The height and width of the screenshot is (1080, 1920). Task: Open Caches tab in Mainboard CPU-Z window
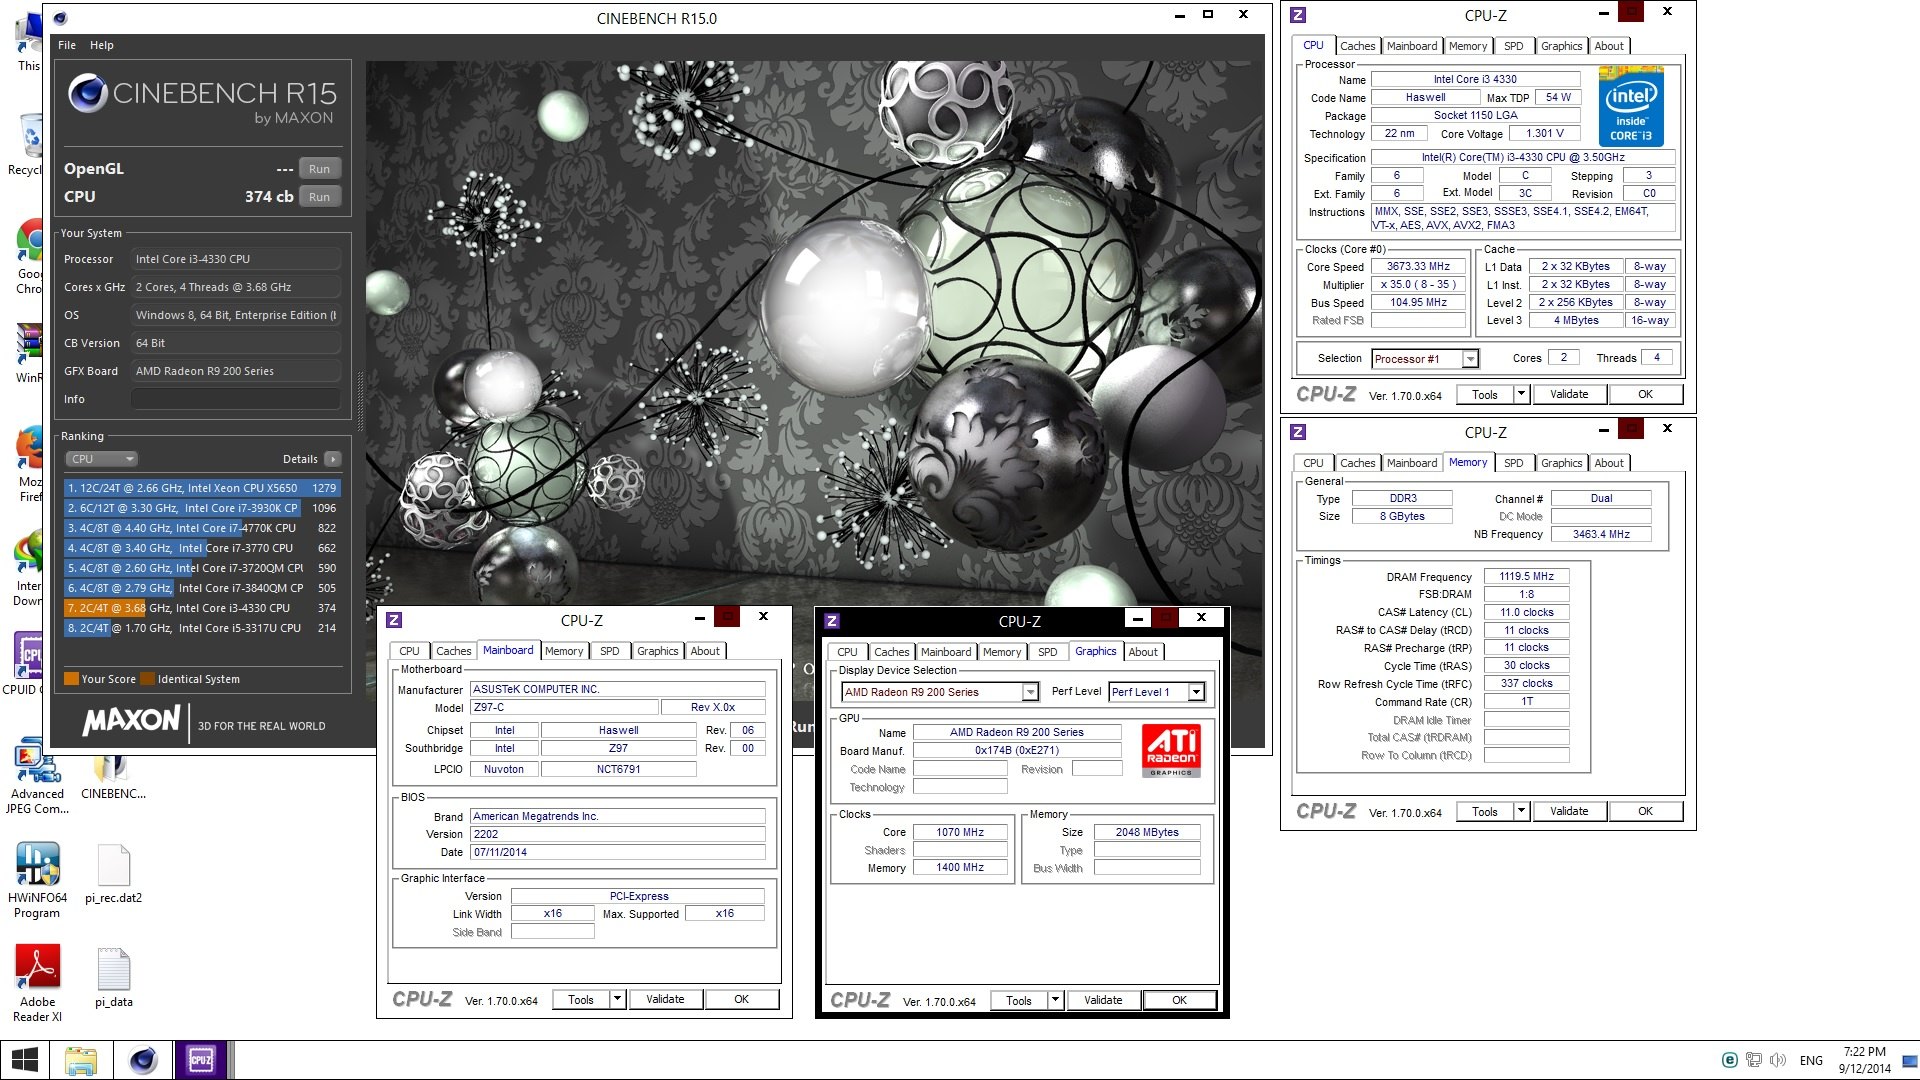(x=453, y=651)
